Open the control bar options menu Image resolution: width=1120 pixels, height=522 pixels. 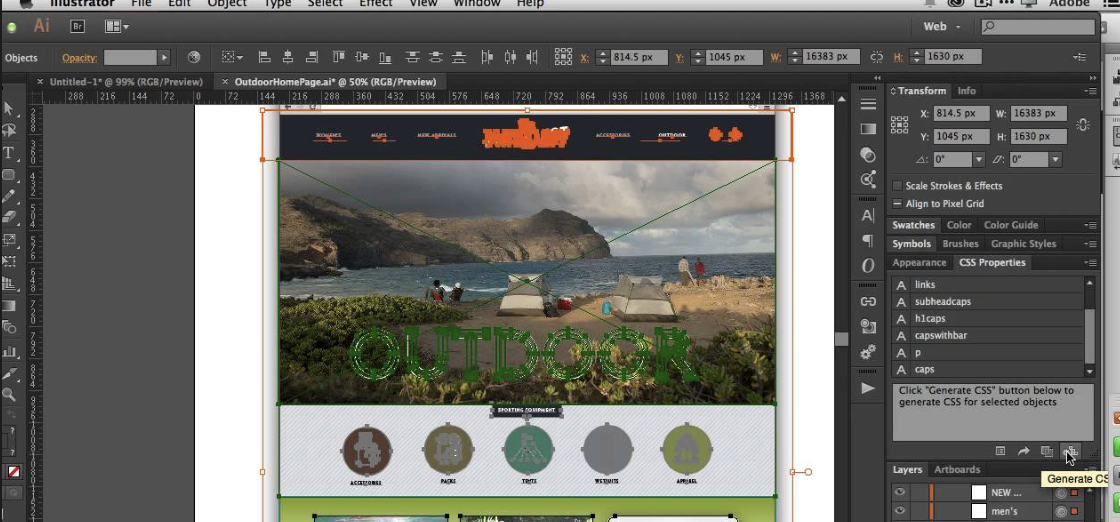pyautogui.click(x=1079, y=57)
